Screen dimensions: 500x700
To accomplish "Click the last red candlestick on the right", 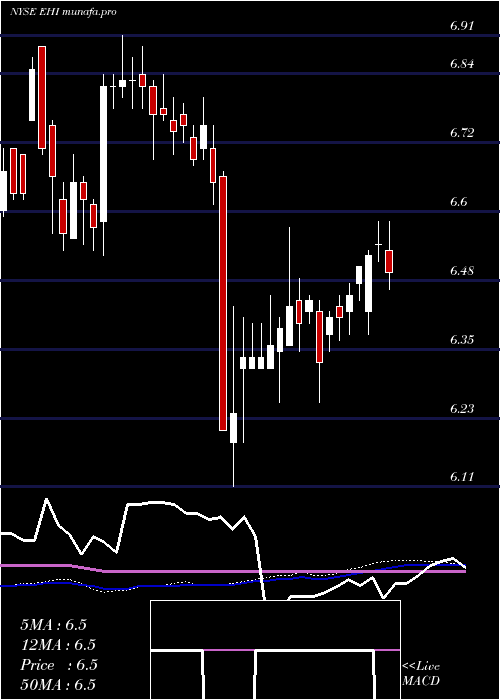I will [389, 261].
